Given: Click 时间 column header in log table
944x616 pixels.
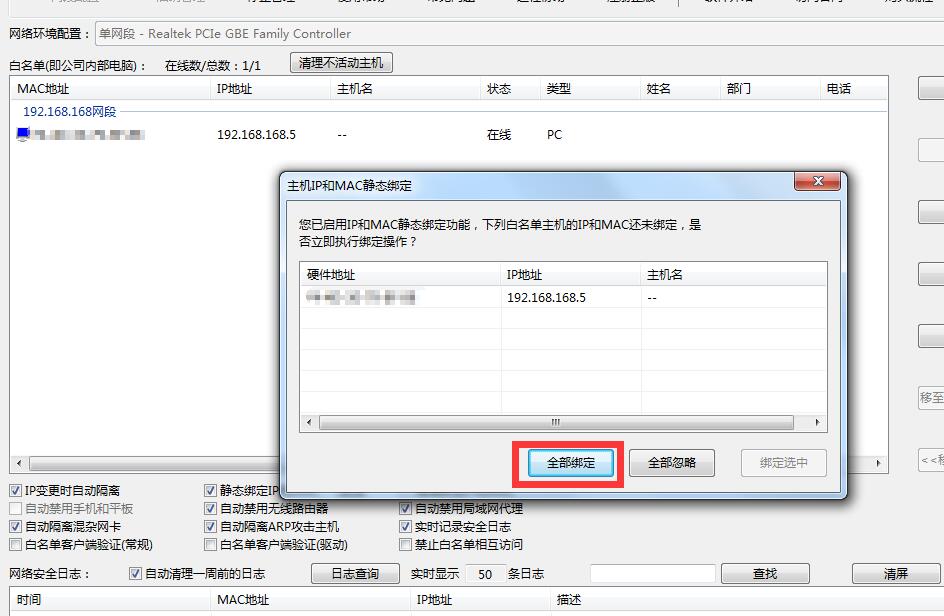Looking at the screenshot, I should point(111,600).
